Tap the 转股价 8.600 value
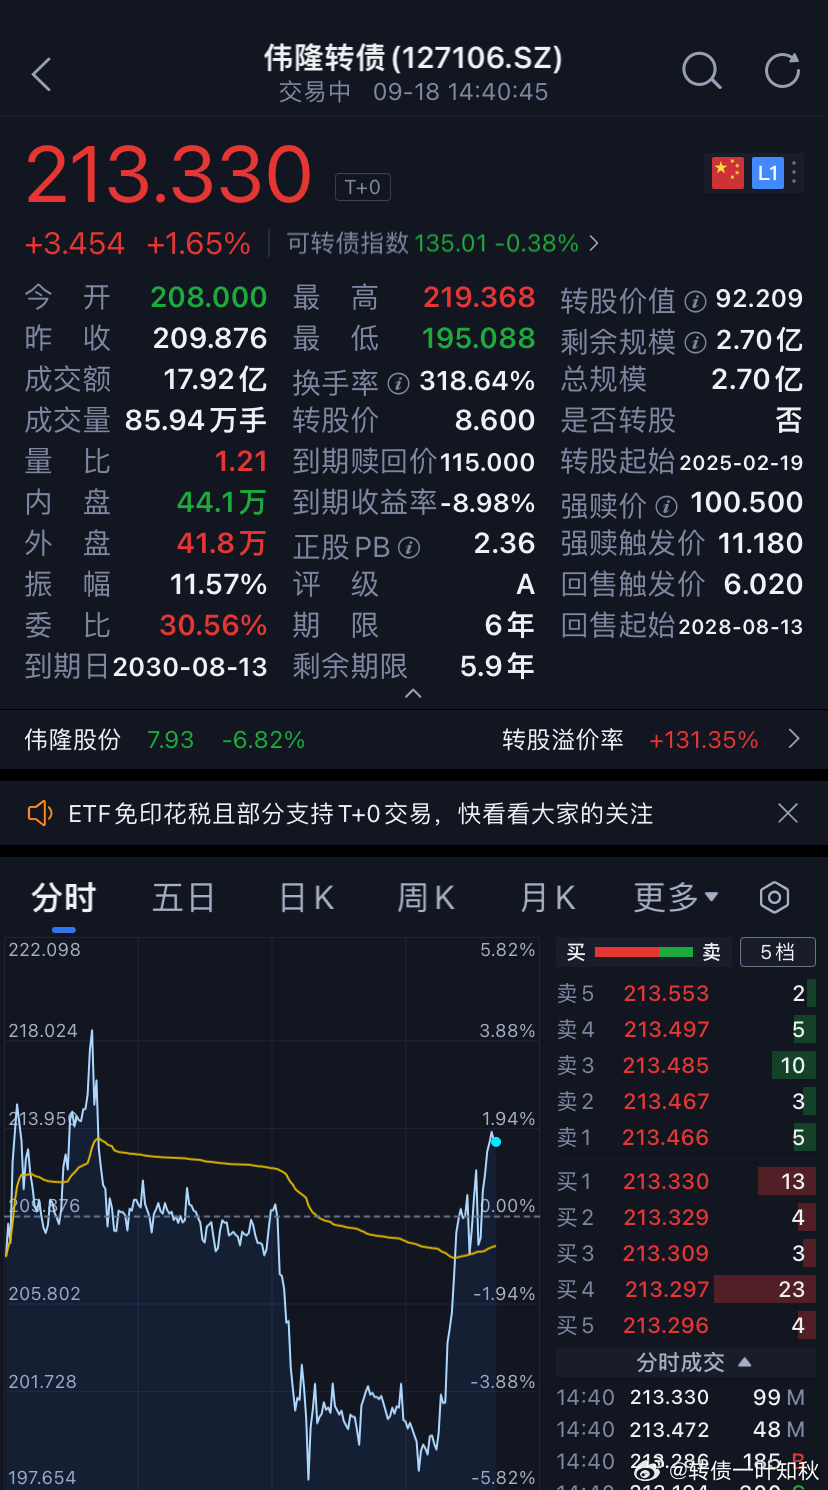This screenshot has width=828, height=1490. pyautogui.click(x=495, y=420)
